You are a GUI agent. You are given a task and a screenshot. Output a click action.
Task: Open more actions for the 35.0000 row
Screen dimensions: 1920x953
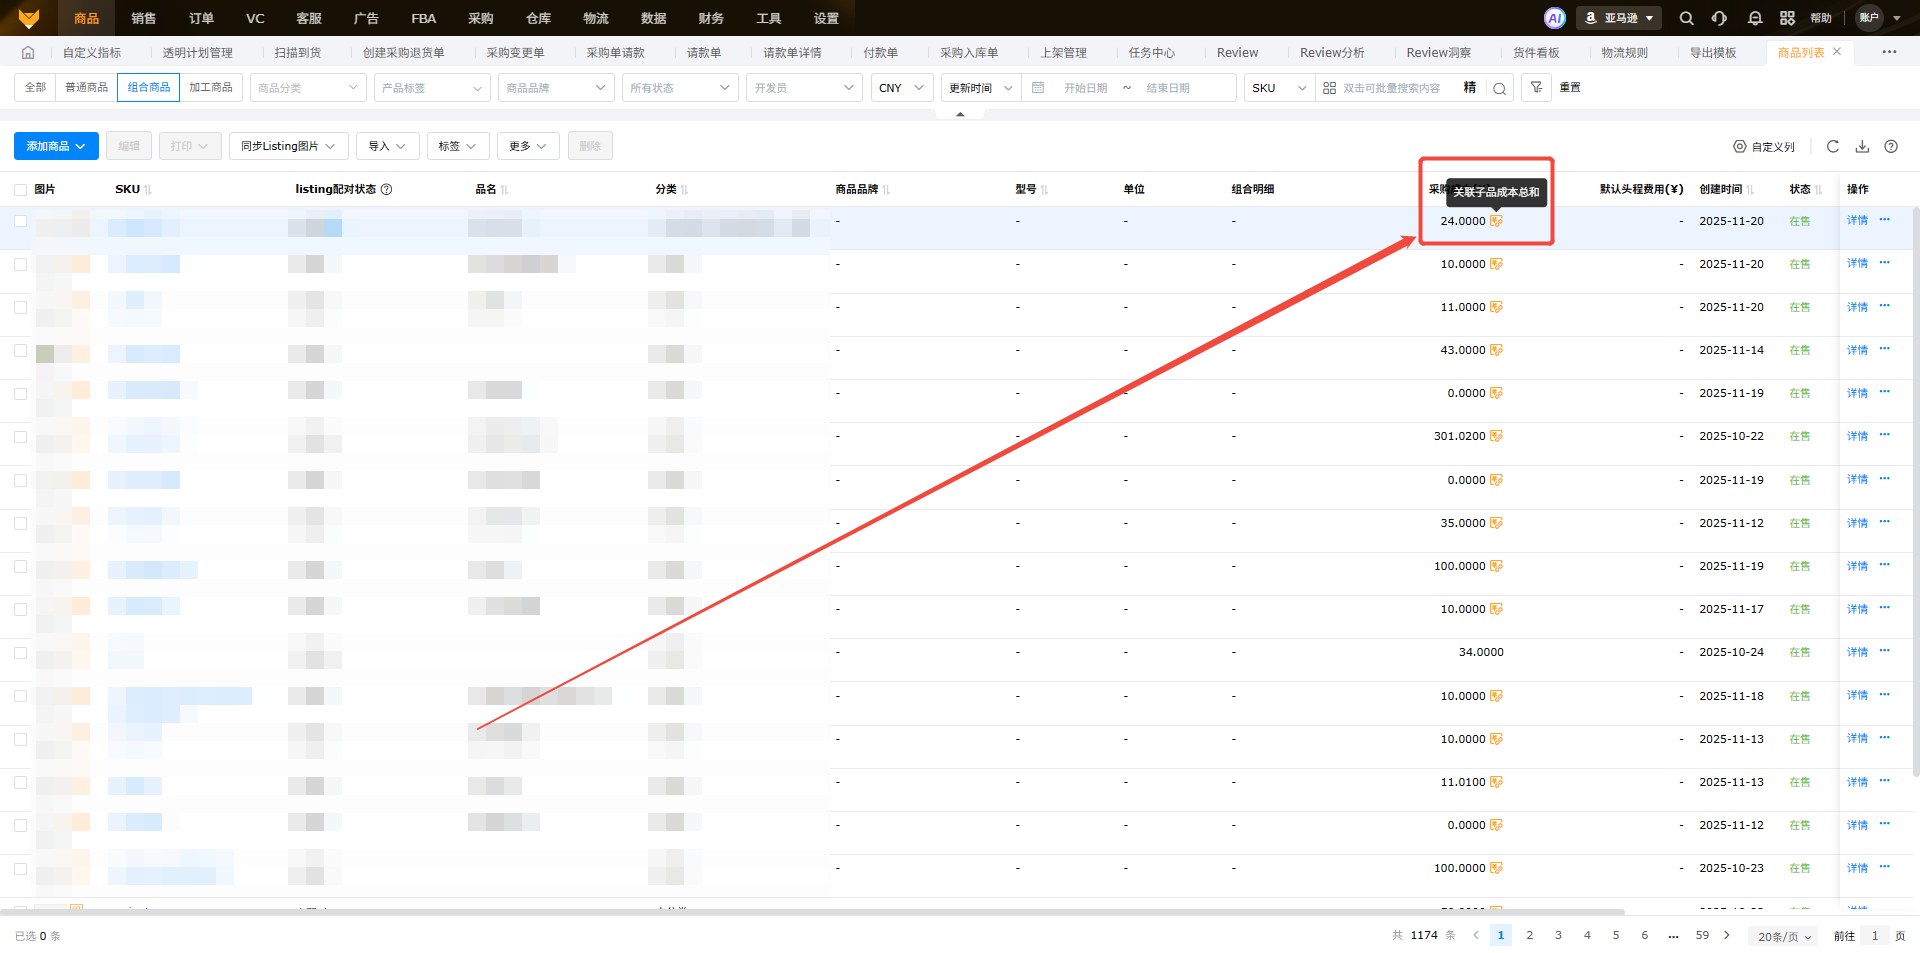(1885, 522)
